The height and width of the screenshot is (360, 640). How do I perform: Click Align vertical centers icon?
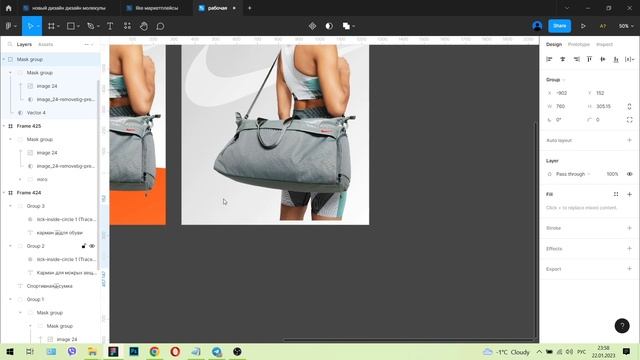(x=603, y=59)
